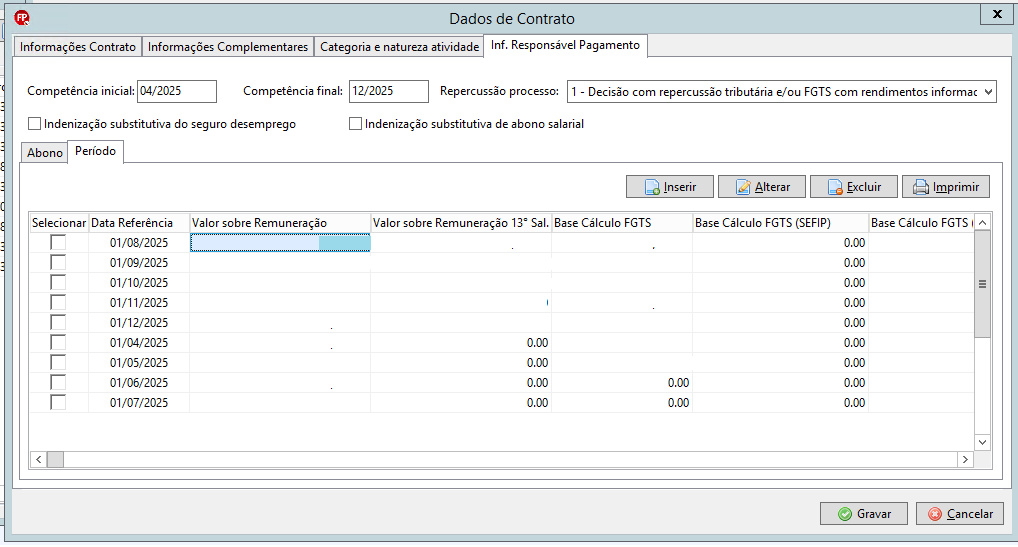Check the Selecionar box for 01/09/2025
1018x547 pixels.
pyautogui.click(x=58, y=263)
